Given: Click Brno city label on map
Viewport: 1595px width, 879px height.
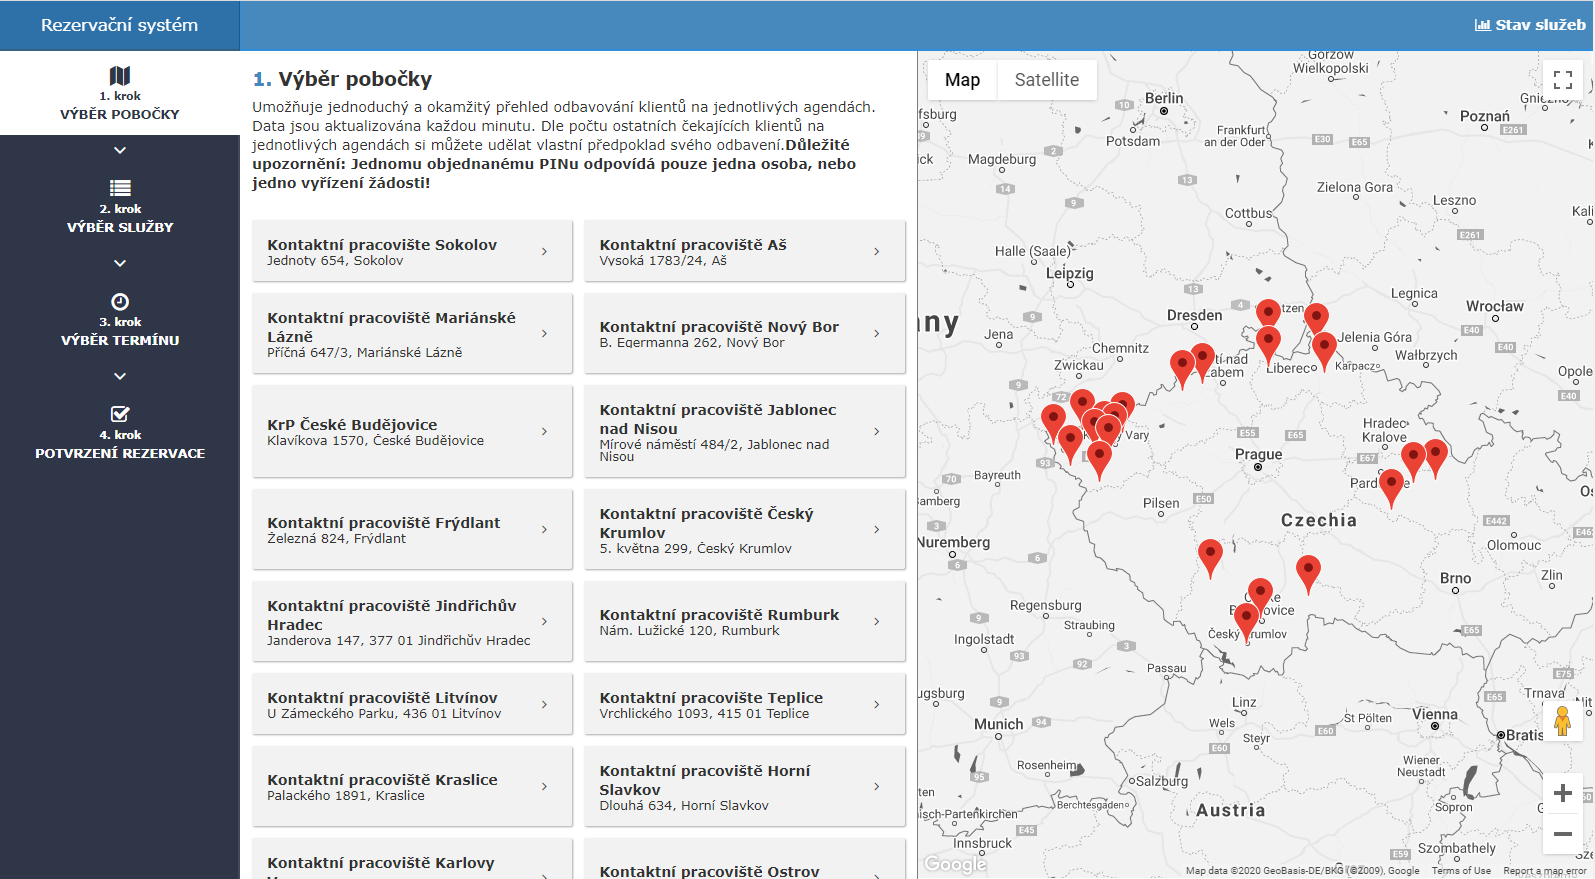Looking at the screenshot, I should pyautogui.click(x=1455, y=578).
